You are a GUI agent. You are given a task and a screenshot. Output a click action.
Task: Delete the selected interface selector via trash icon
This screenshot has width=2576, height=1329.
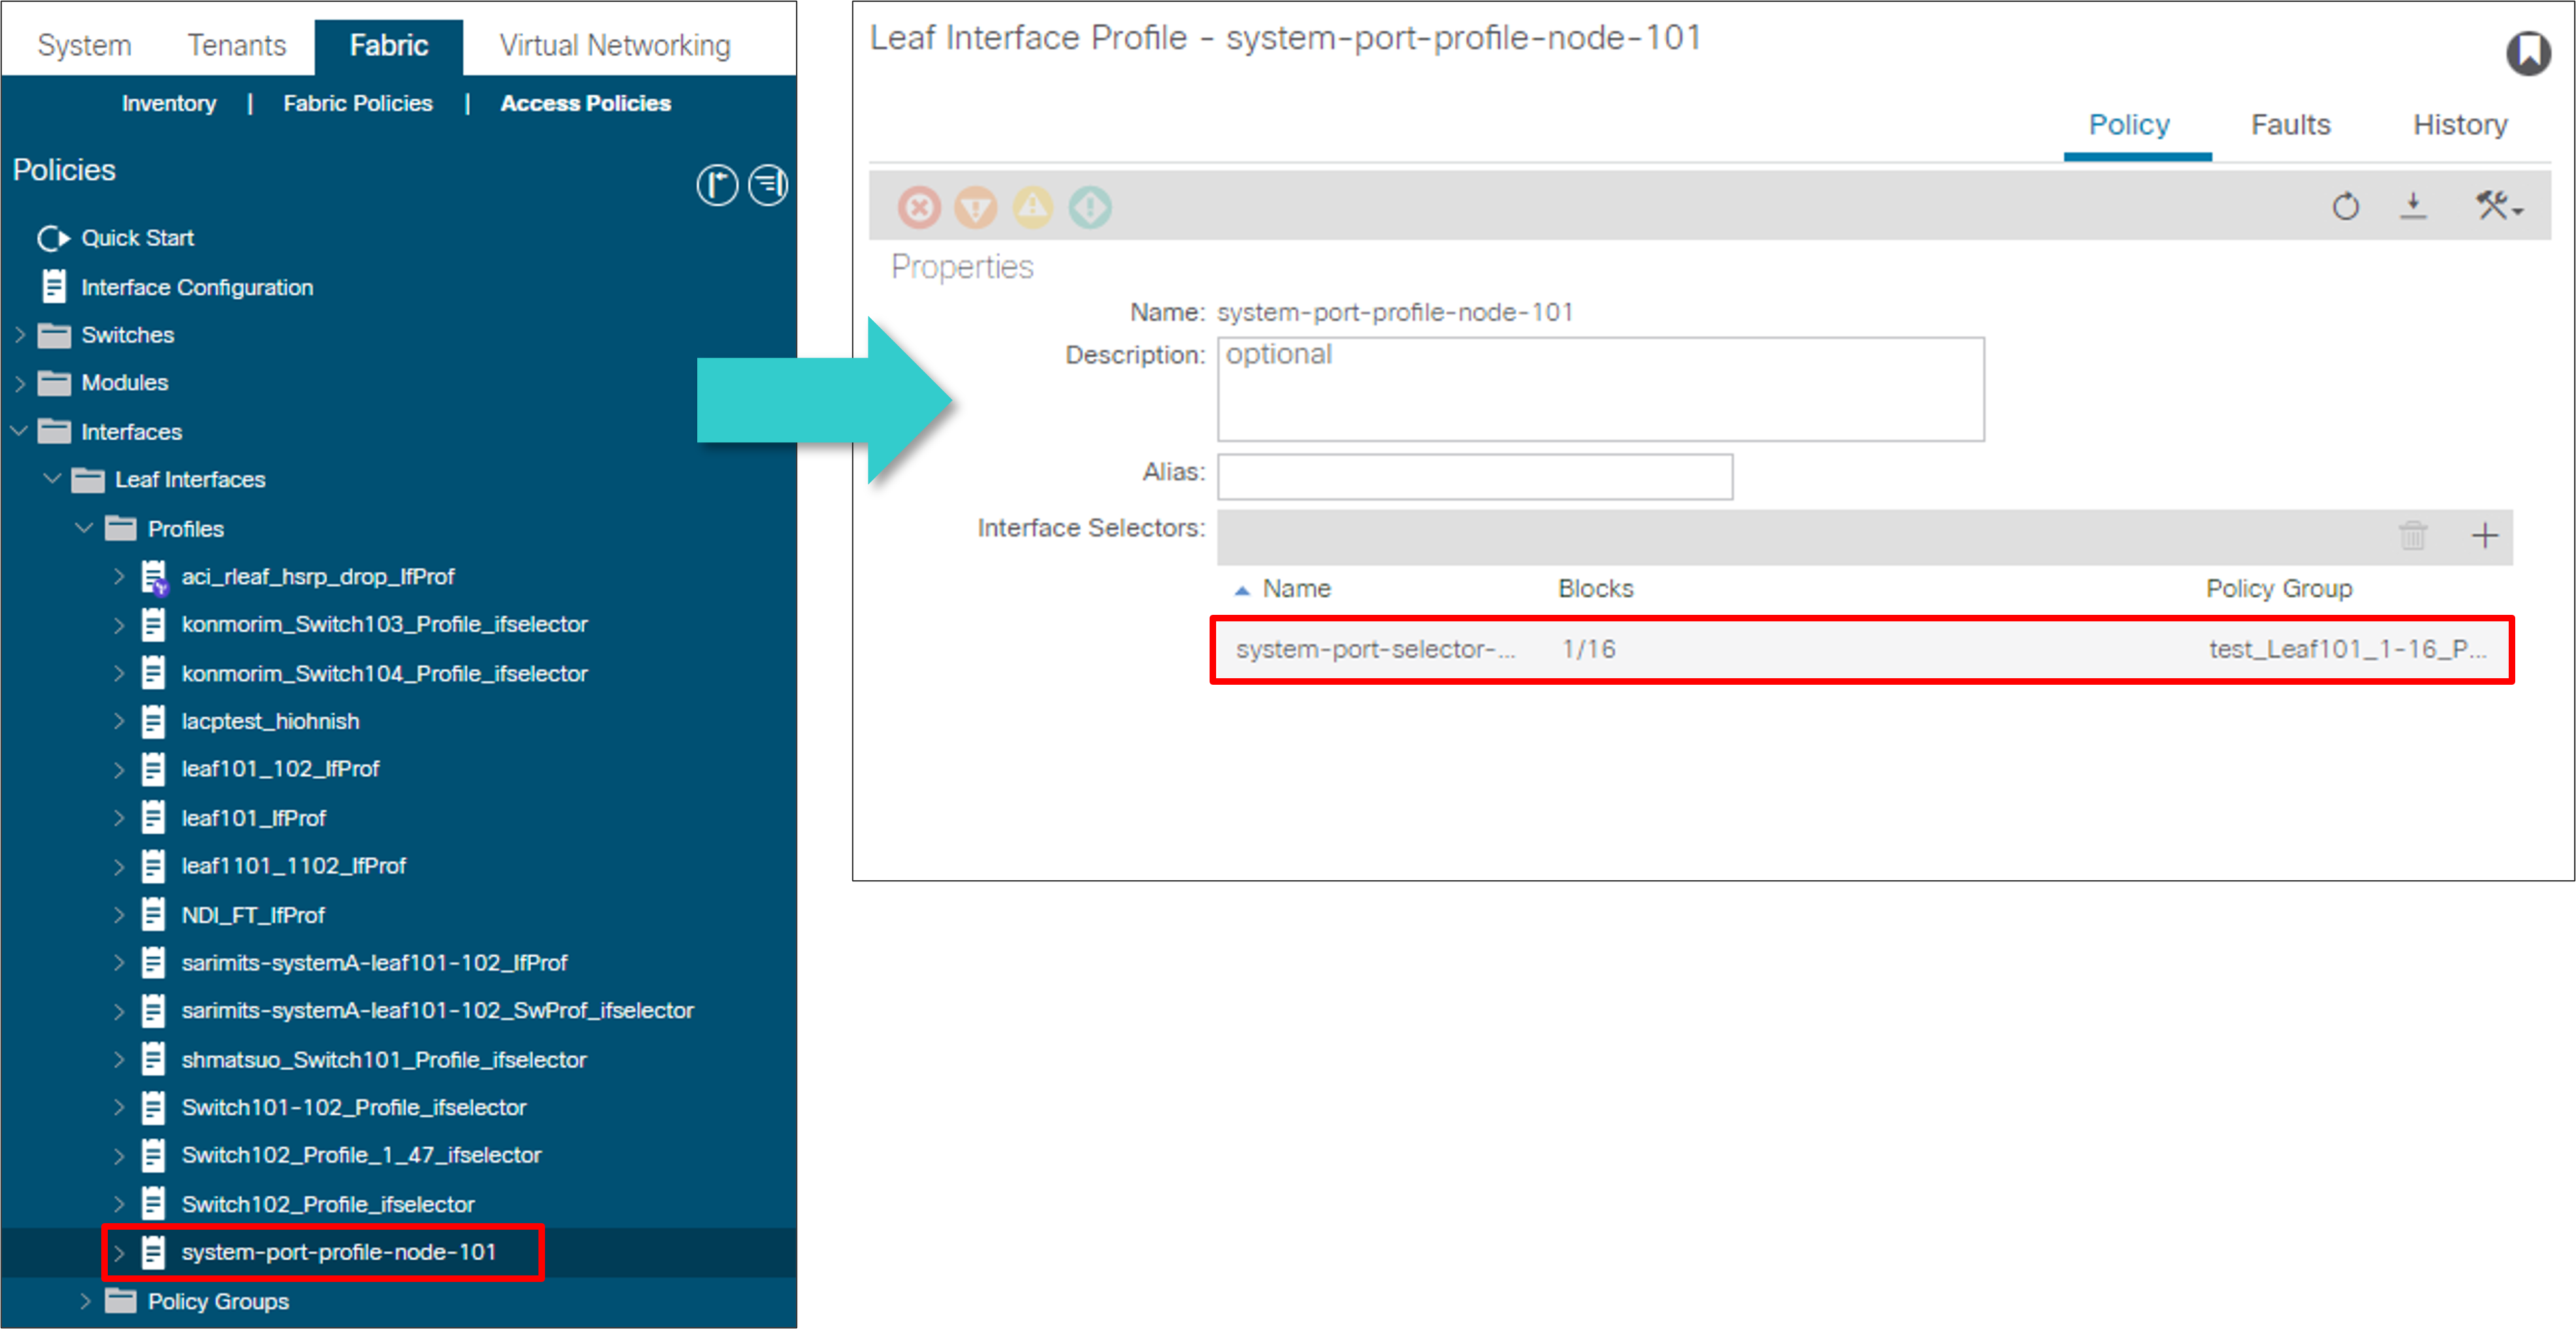pyautogui.click(x=2414, y=537)
